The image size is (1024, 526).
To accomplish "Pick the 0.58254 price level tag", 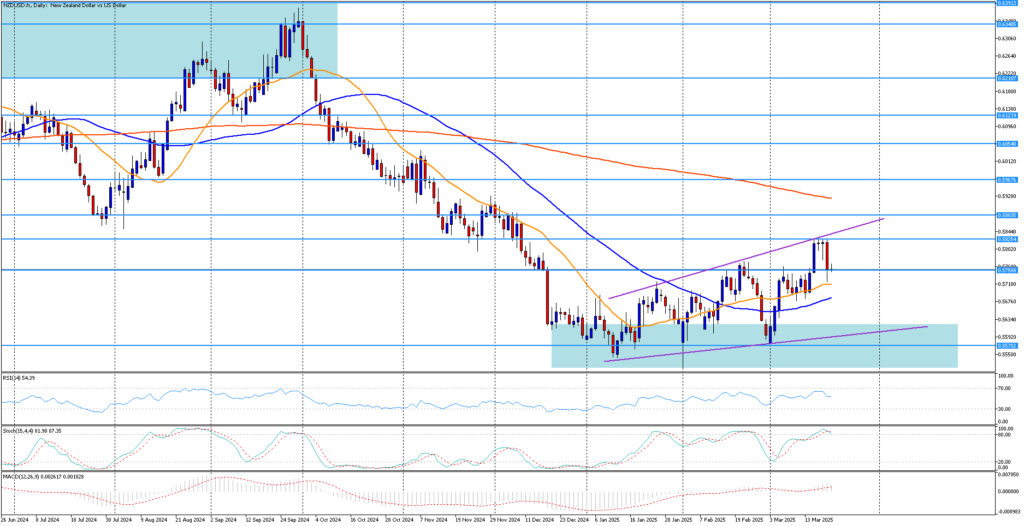I will 1007,238.
